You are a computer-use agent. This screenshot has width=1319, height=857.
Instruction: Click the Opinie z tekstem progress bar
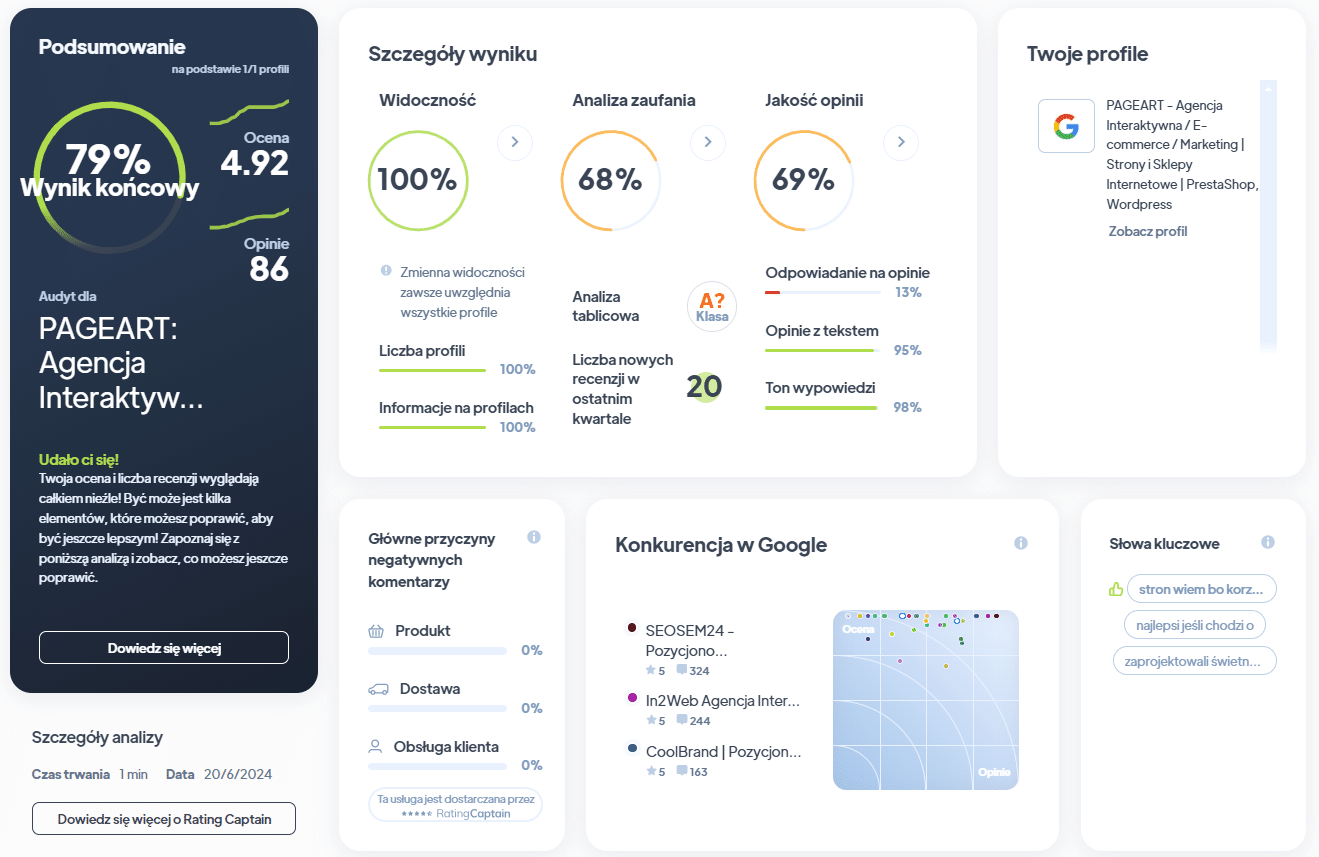[x=822, y=350]
